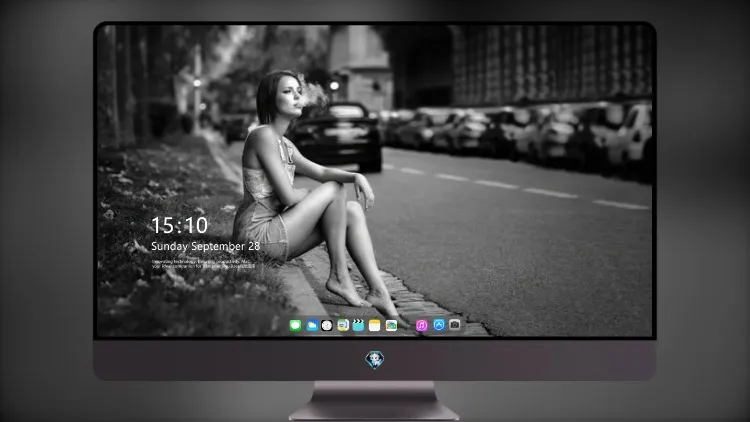
Task: Click the 15:10 clock widget
Action: coord(179,225)
